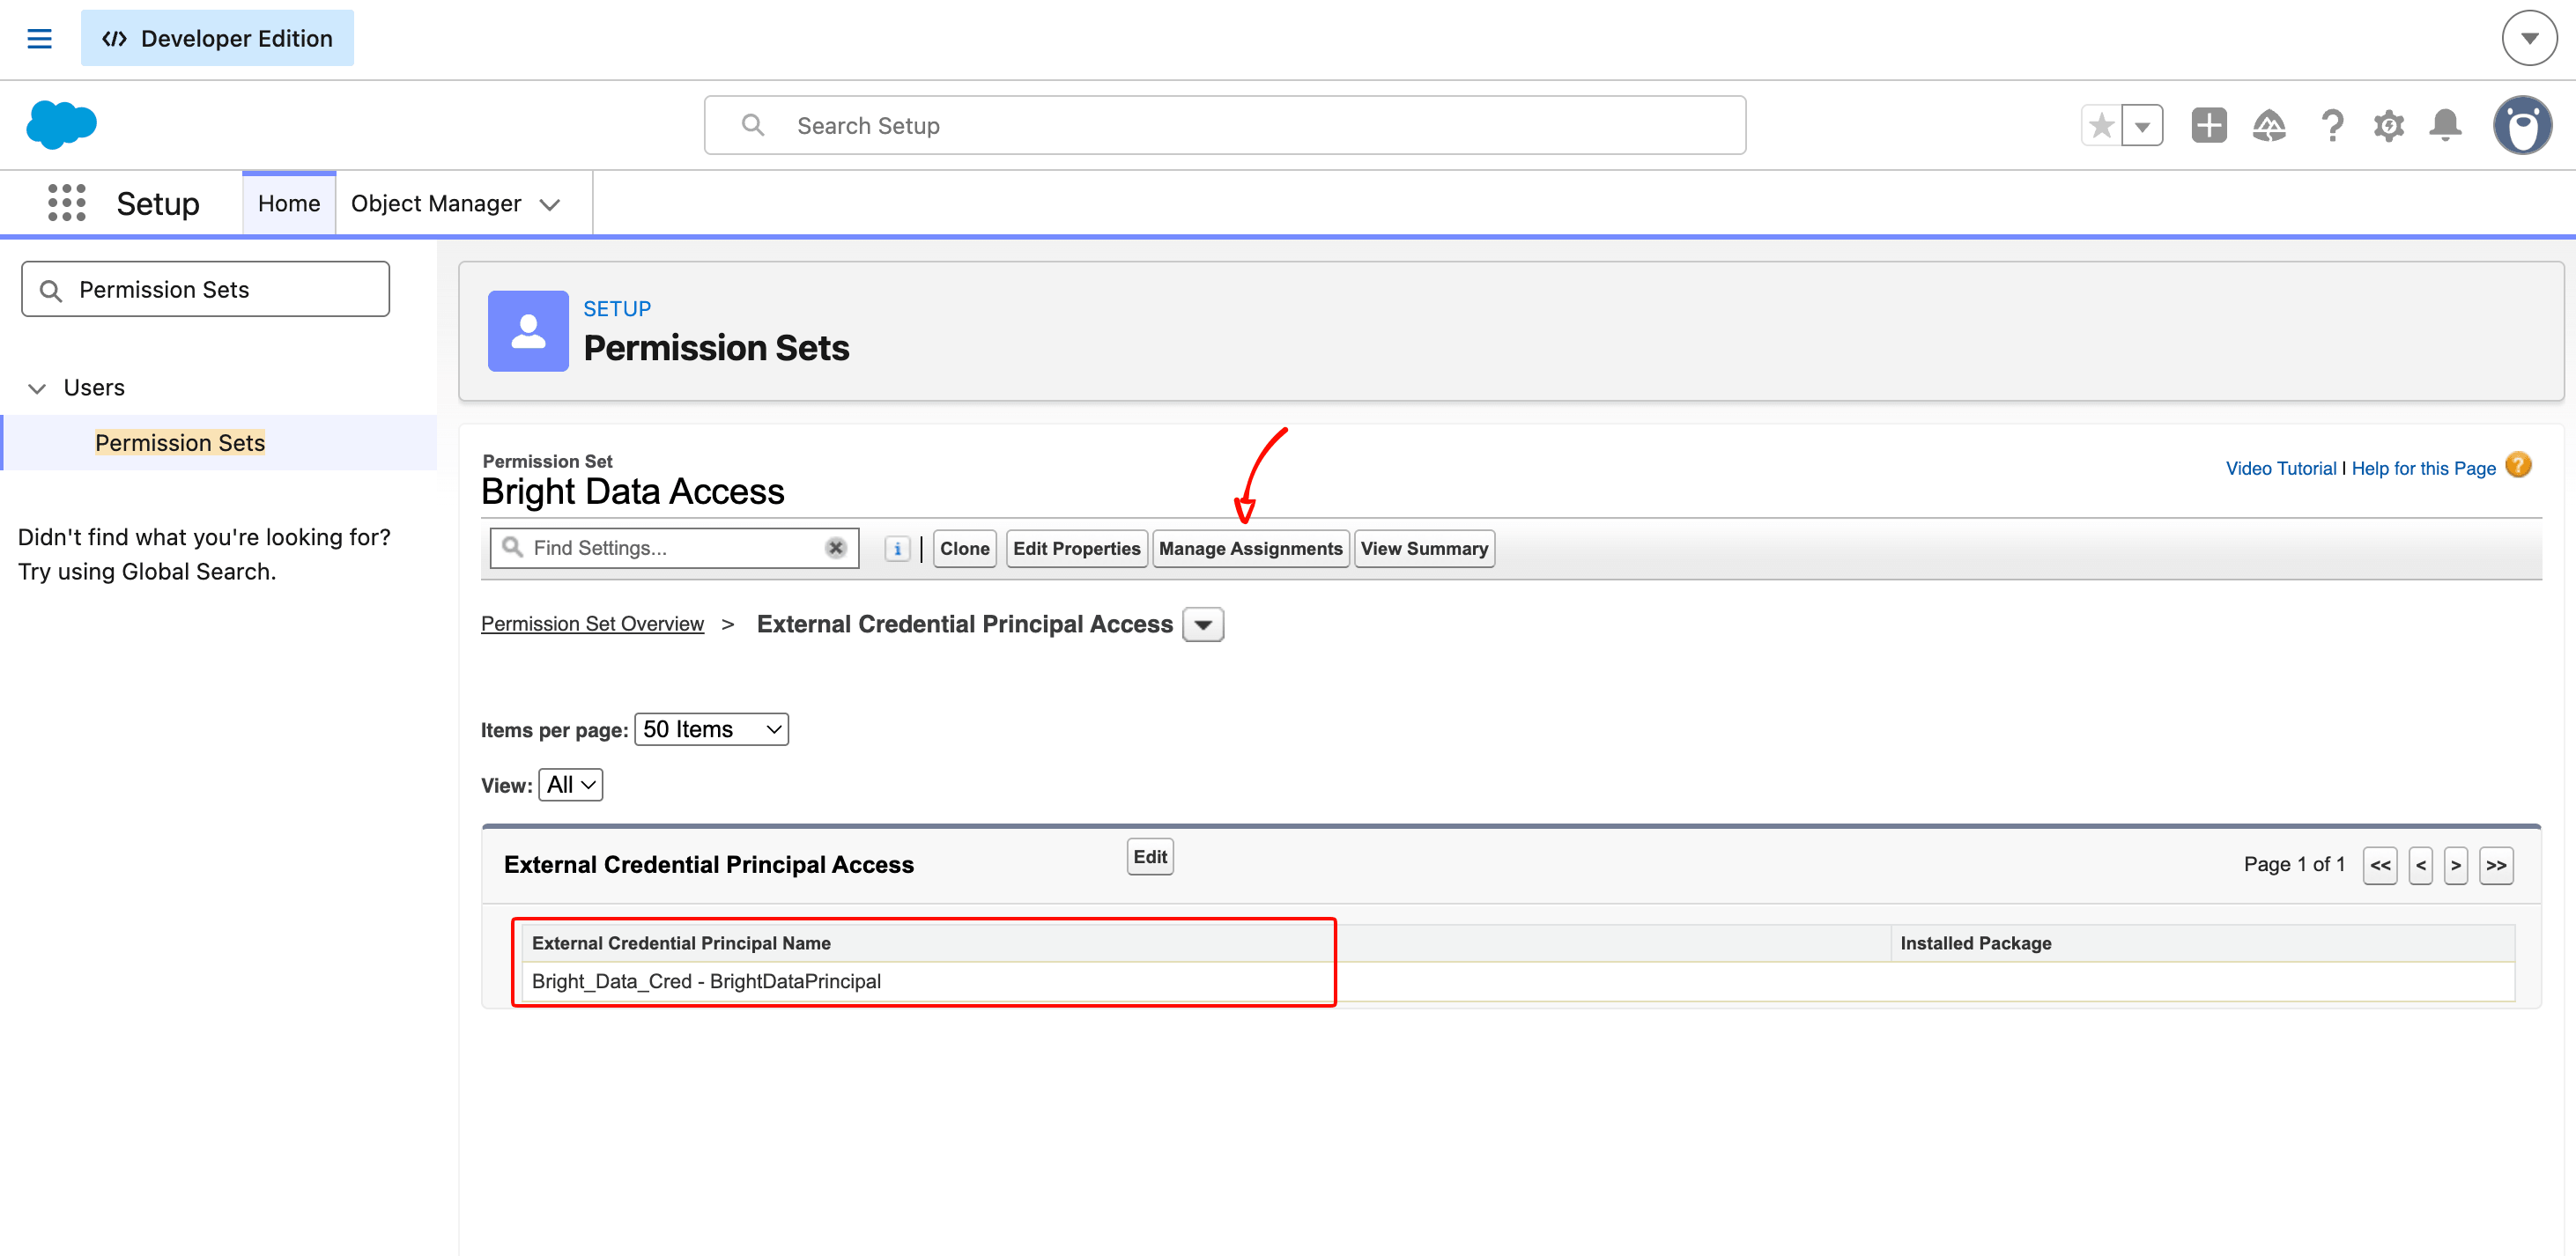This screenshot has width=2576, height=1256.
Task: Collapse the Users tree section
Action: pyautogui.click(x=37, y=388)
